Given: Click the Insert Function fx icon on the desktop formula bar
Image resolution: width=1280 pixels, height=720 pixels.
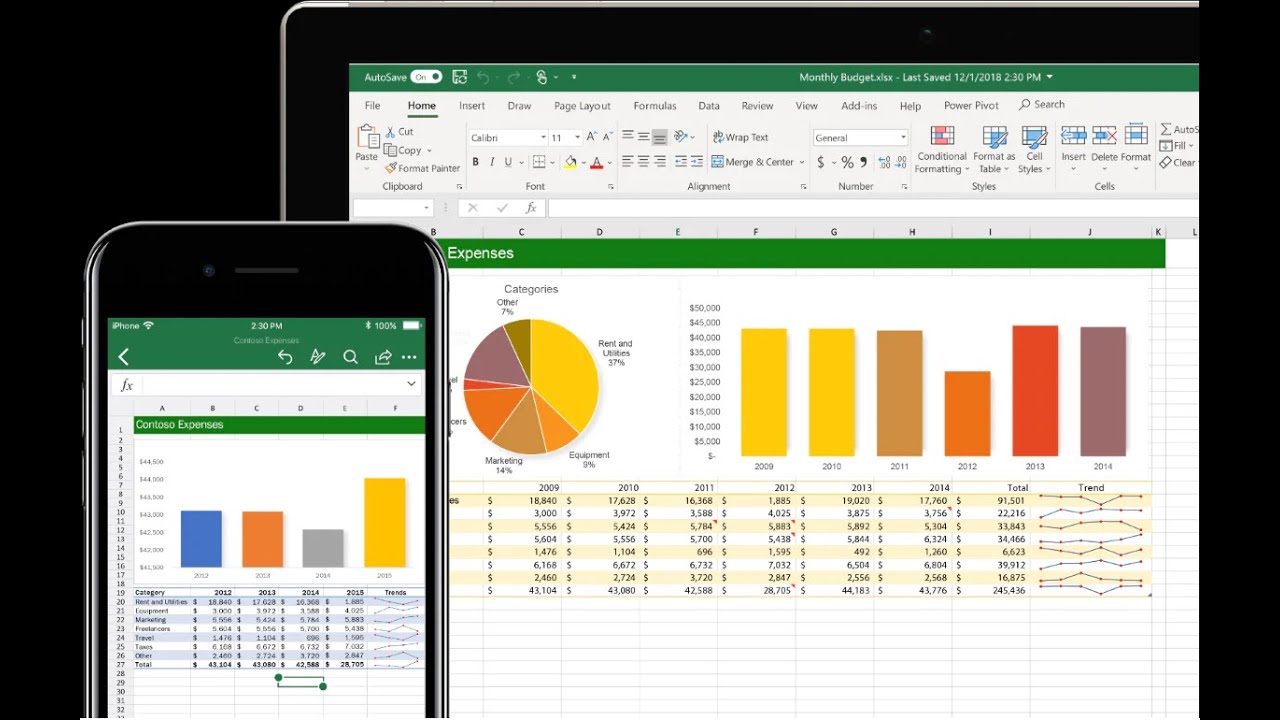Looking at the screenshot, I should point(531,208).
